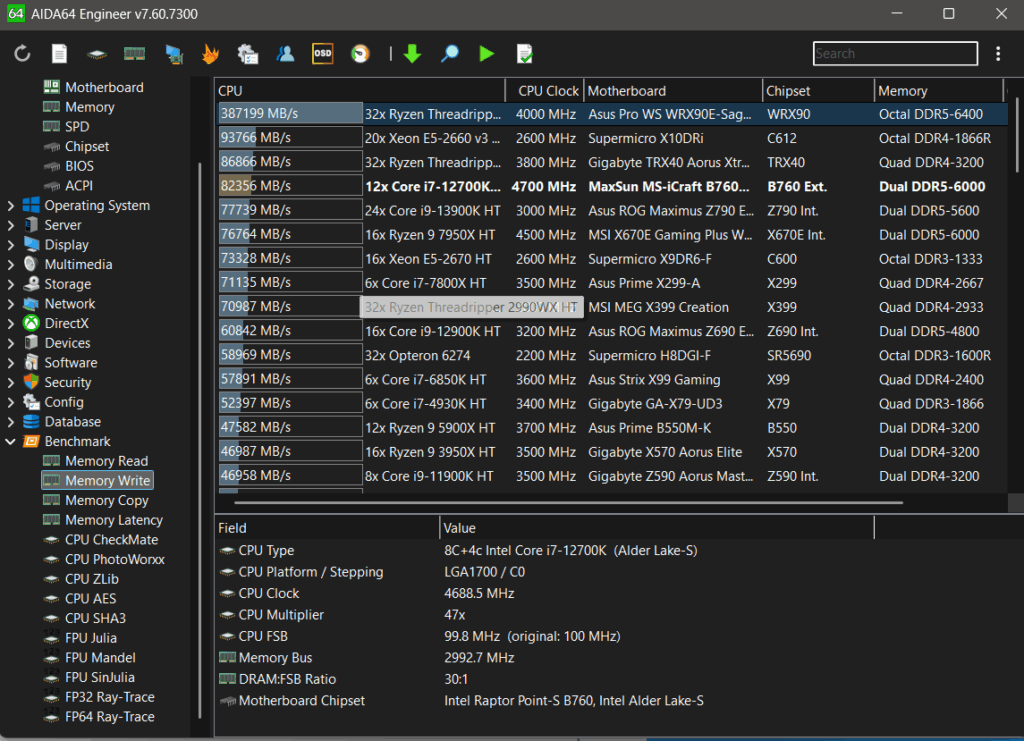Screen dimensions: 1024x741
Task: Start benchmark with green play icon
Action: point(487,54)
